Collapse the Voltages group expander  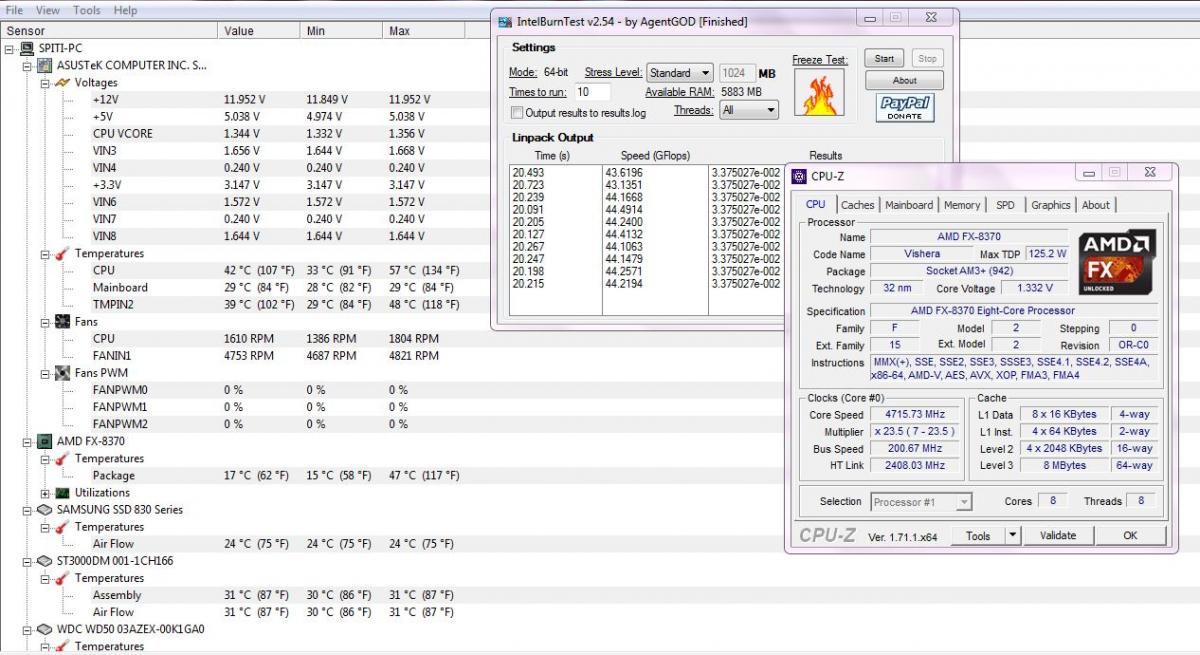point(45,82)
